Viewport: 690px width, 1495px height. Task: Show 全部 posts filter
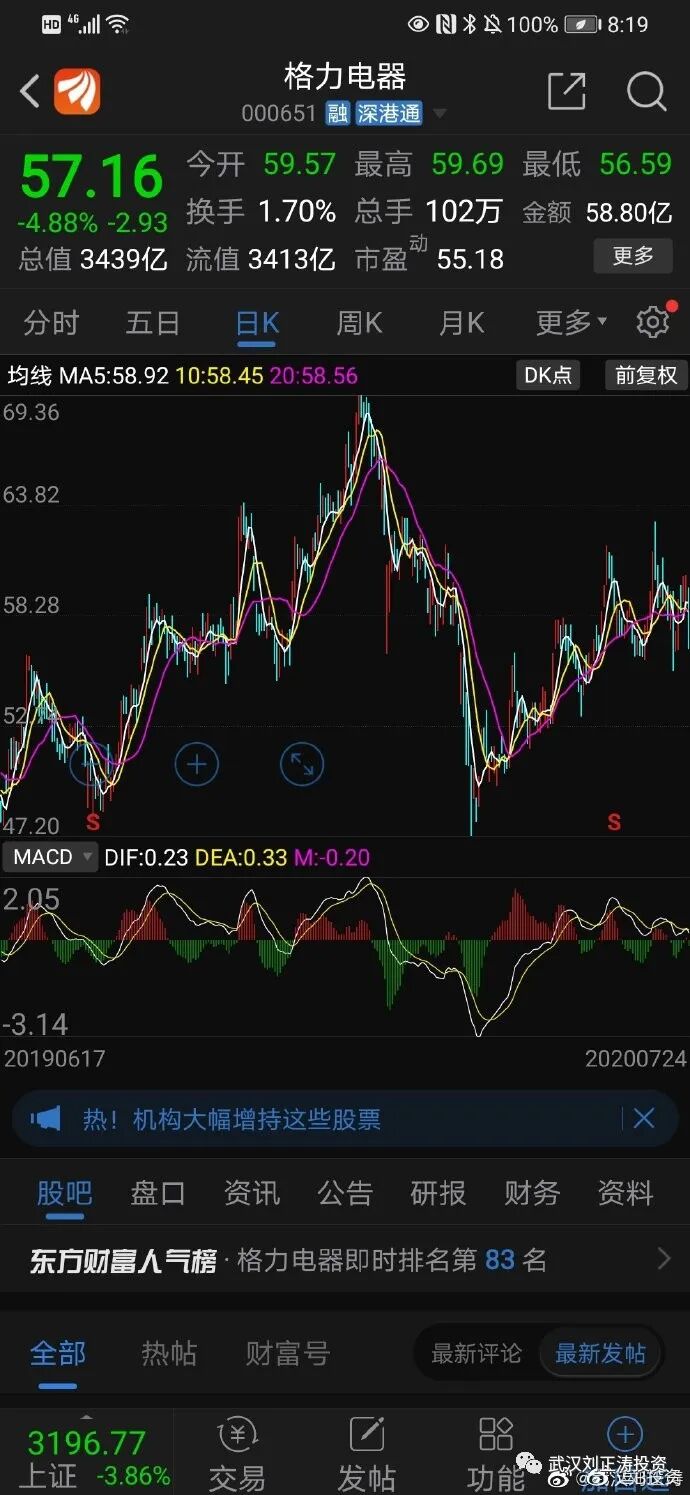(x=58, y=1354)
